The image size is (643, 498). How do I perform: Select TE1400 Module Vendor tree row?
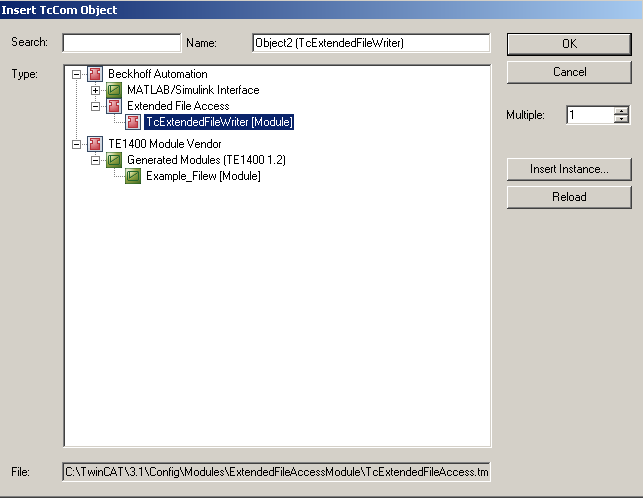pos(164,144)
